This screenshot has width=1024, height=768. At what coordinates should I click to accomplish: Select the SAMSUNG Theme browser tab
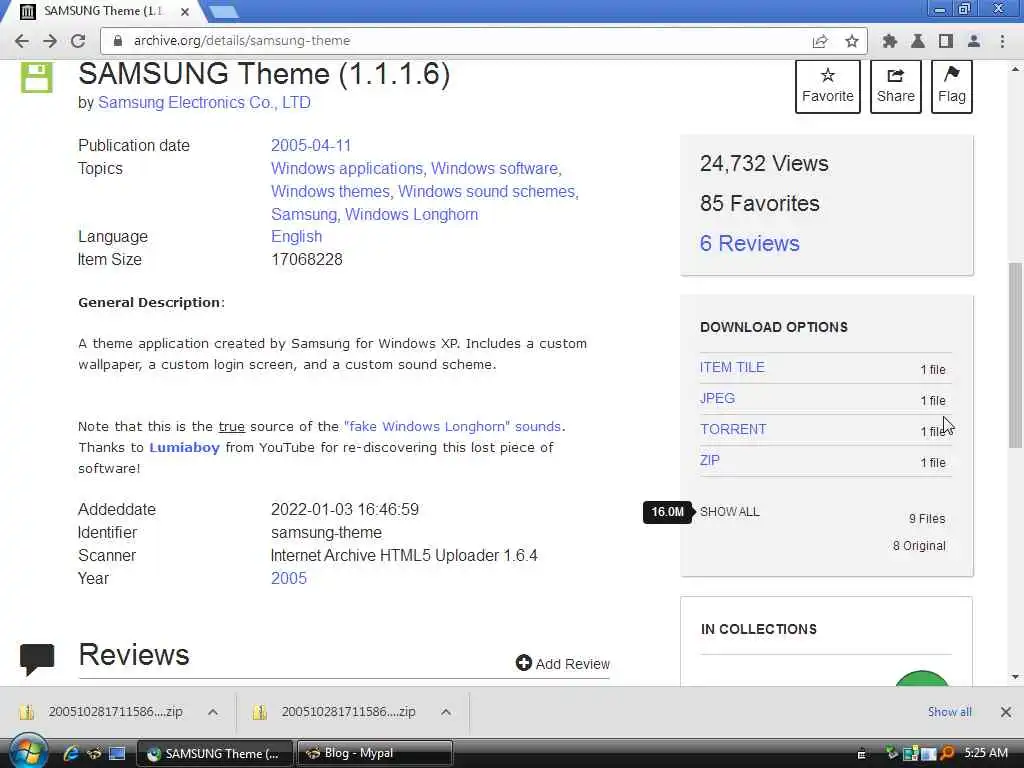pos(104,11)
